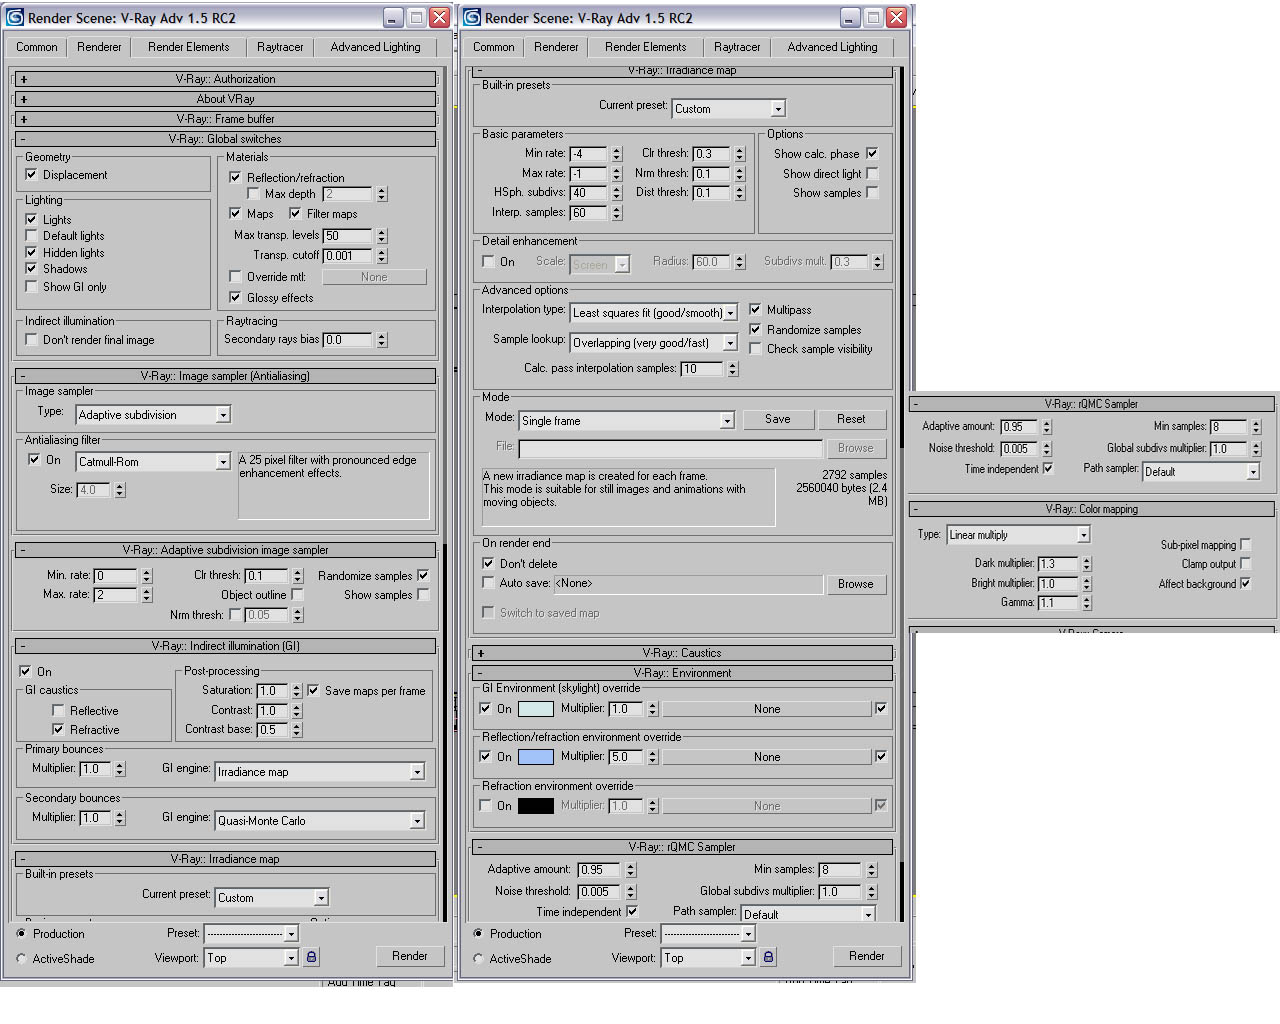The image size is (1280, 1024).
Task: Enable Sub-pixel mapping in Color mapping
Action: point(1245,545)
